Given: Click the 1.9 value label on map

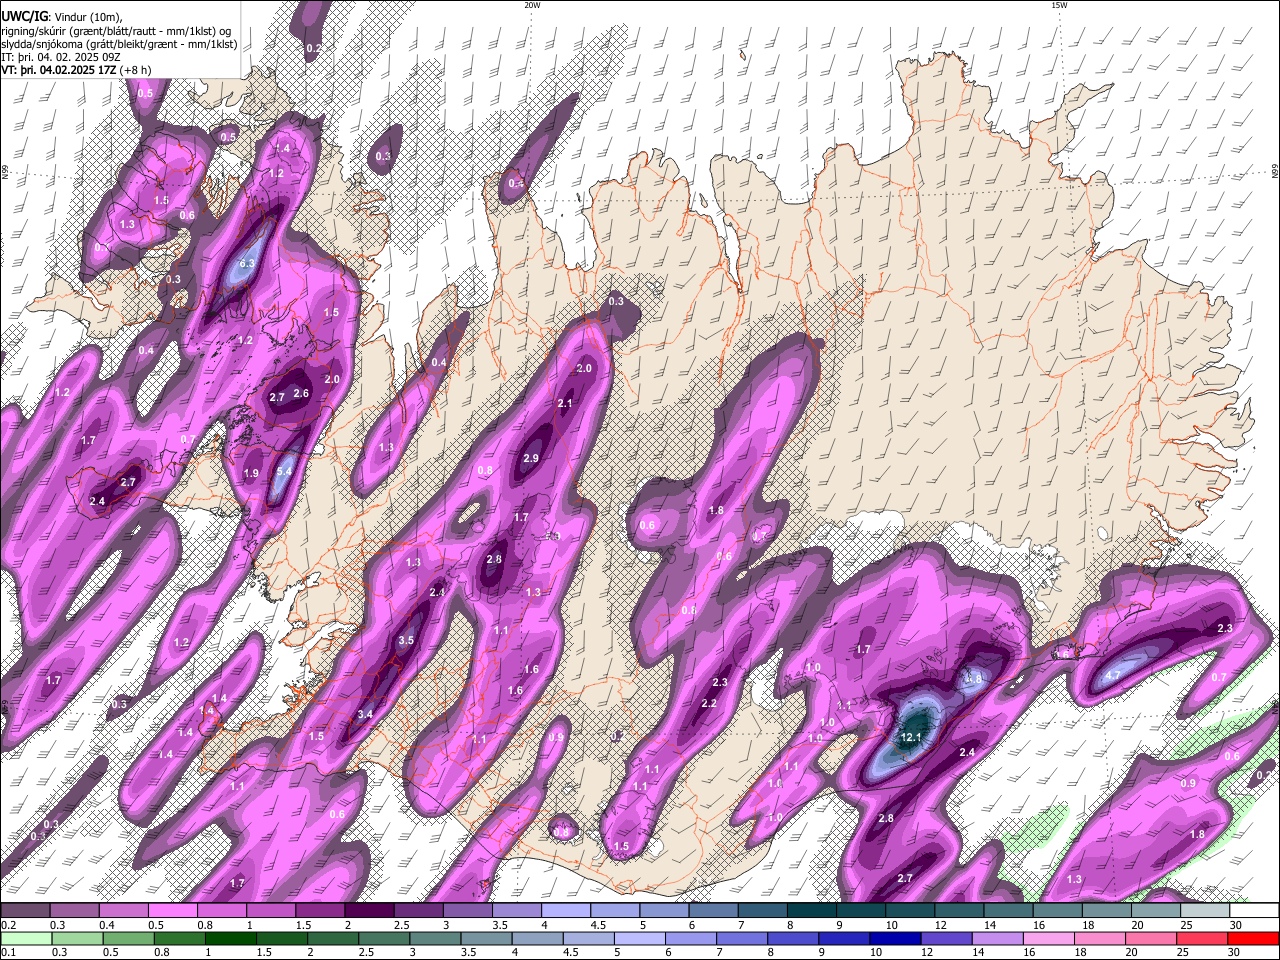Looking at the screenshot, I should pyautogui.click(x=251, y=473).
